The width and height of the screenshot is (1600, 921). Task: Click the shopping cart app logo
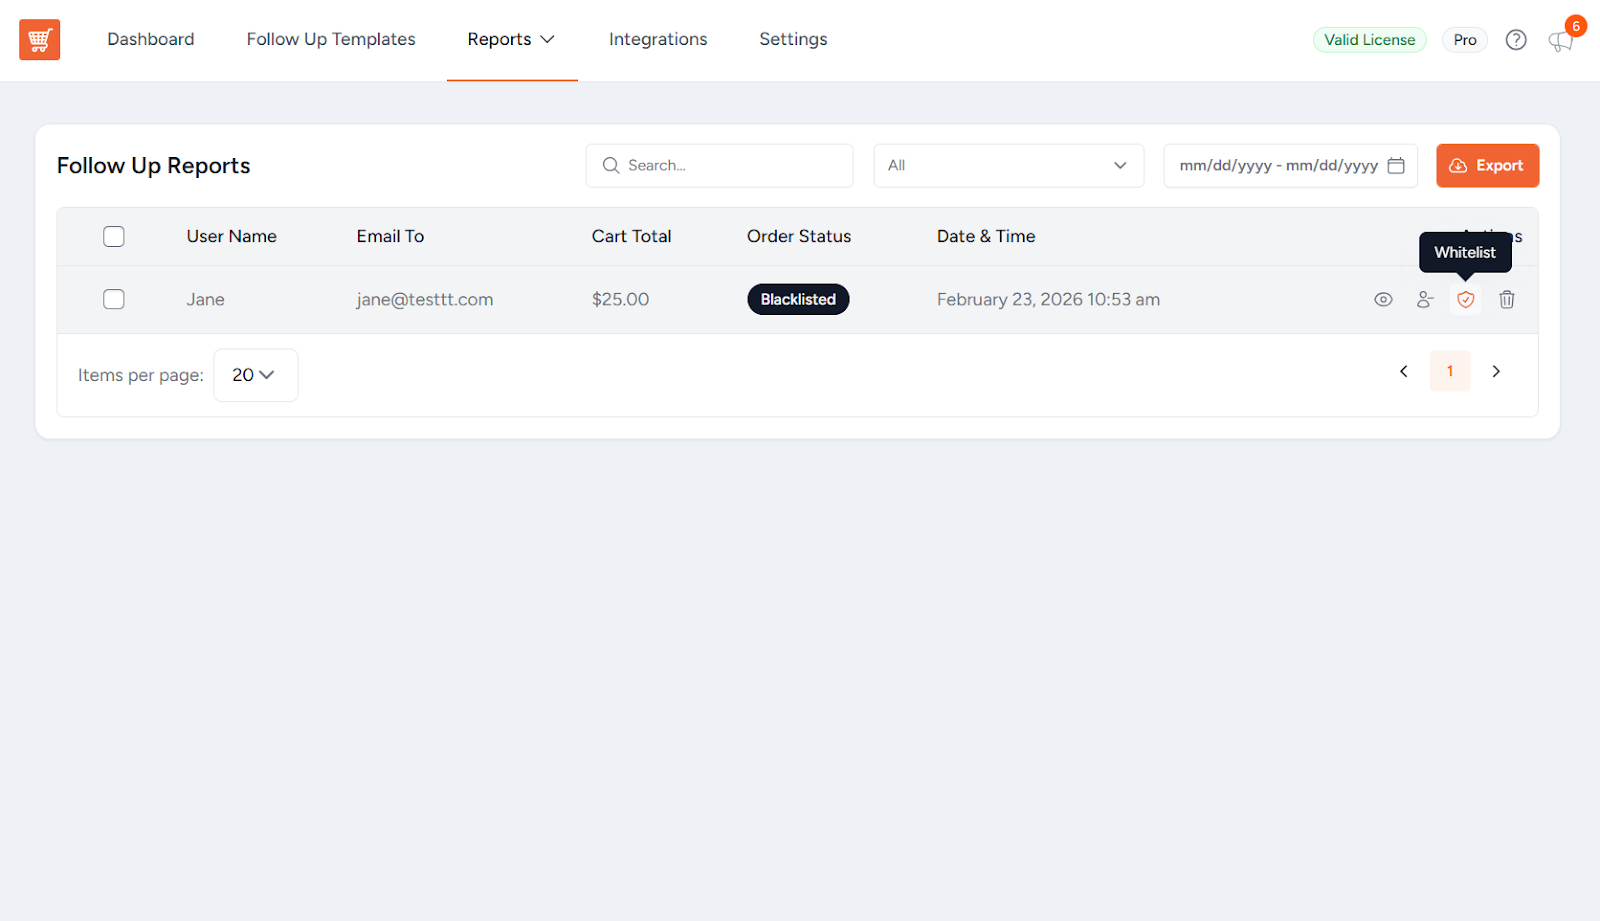(40, 40)
